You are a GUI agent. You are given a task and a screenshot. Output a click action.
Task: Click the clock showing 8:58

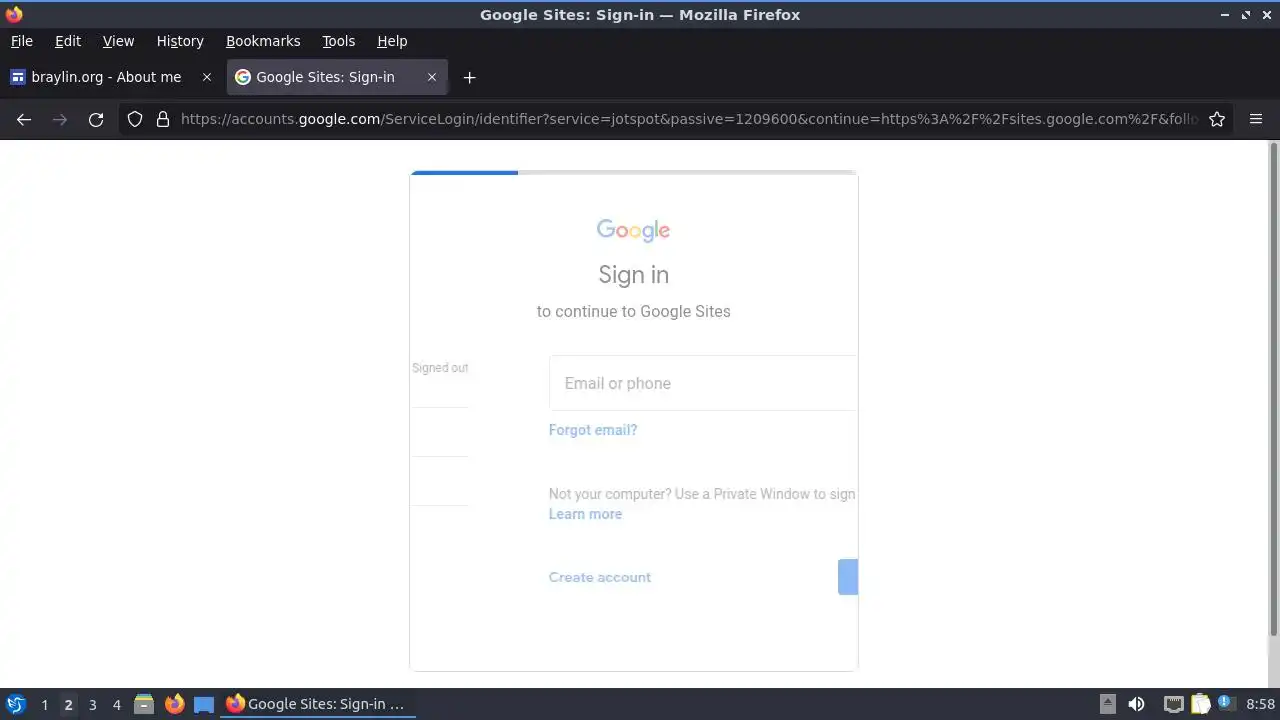click(x=1260, y=704)
